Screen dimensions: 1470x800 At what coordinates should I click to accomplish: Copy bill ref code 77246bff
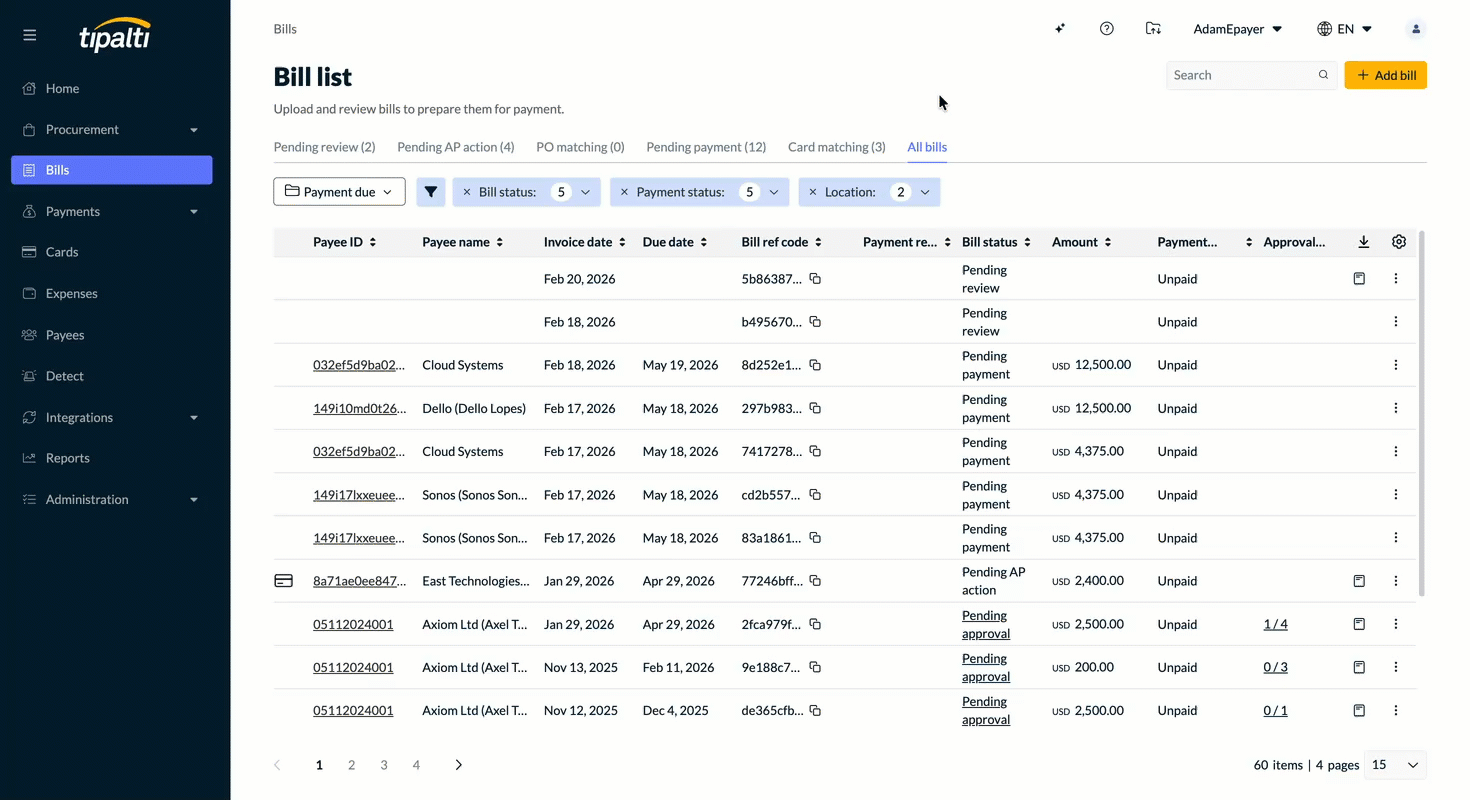[x=815, y=581]
